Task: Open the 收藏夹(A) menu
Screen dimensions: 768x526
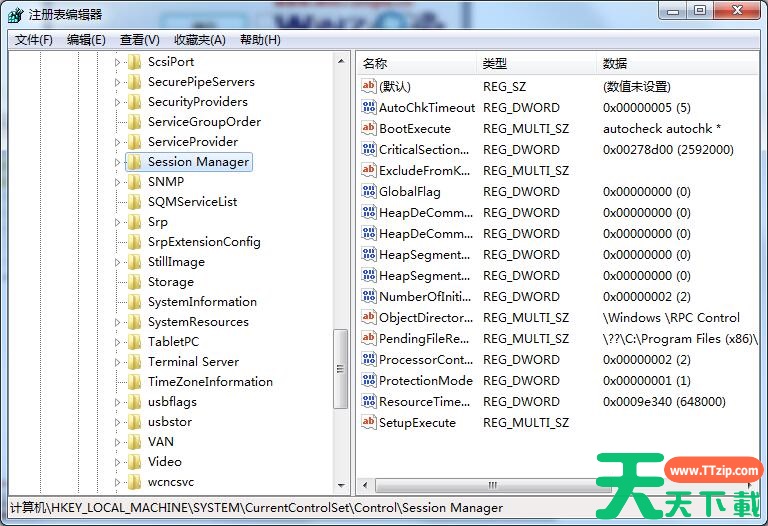Action: tap(200, 40)
